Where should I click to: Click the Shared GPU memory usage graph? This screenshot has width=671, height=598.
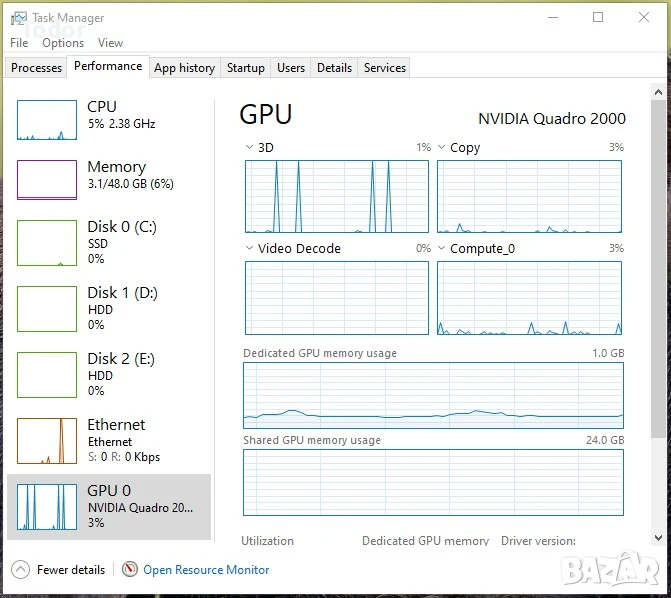[x=433, y=482]
